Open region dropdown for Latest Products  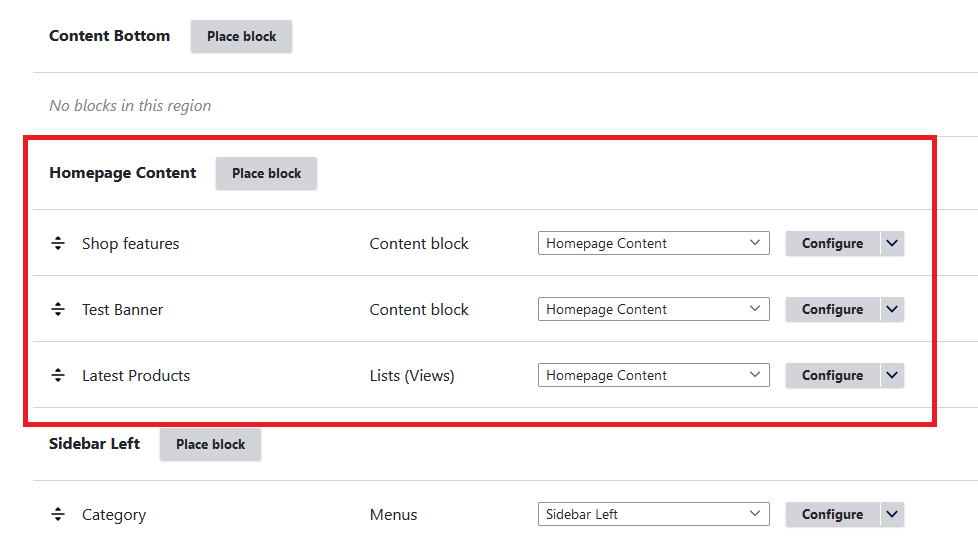click(653, 376)
